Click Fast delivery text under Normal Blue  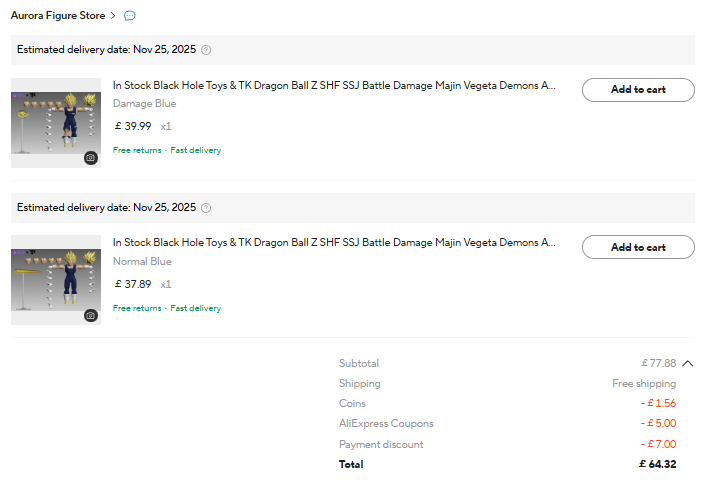pos(196,308)
